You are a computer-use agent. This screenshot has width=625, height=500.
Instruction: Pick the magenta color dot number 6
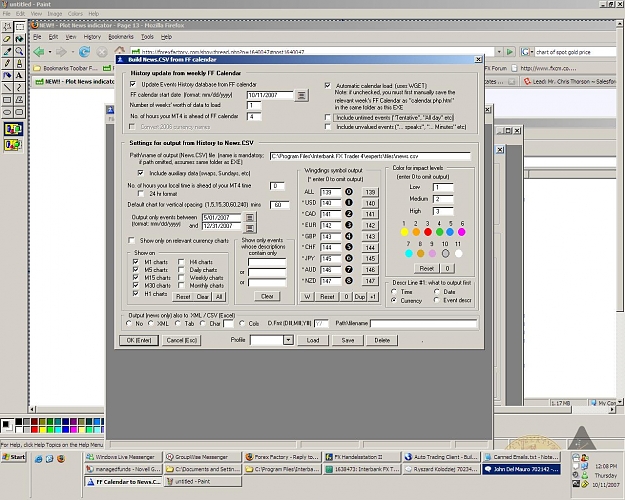(x=462, y=232)
